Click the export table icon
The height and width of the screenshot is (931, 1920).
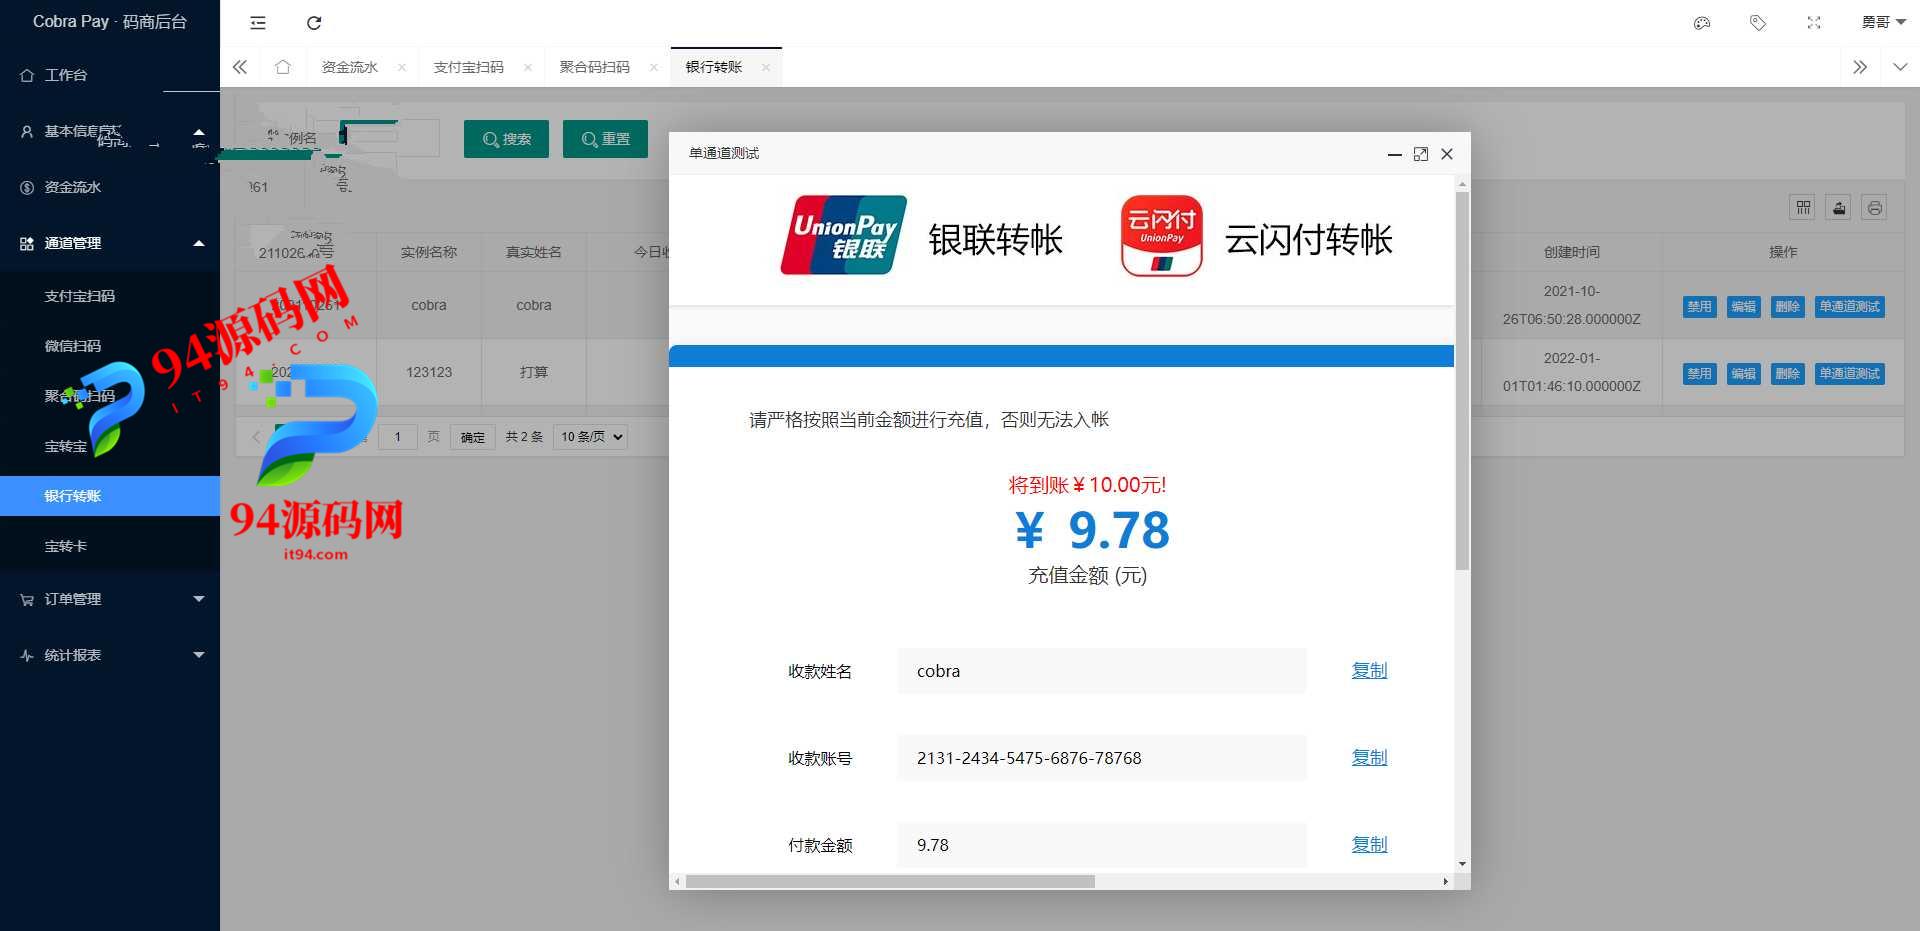tap(1839, 207)
